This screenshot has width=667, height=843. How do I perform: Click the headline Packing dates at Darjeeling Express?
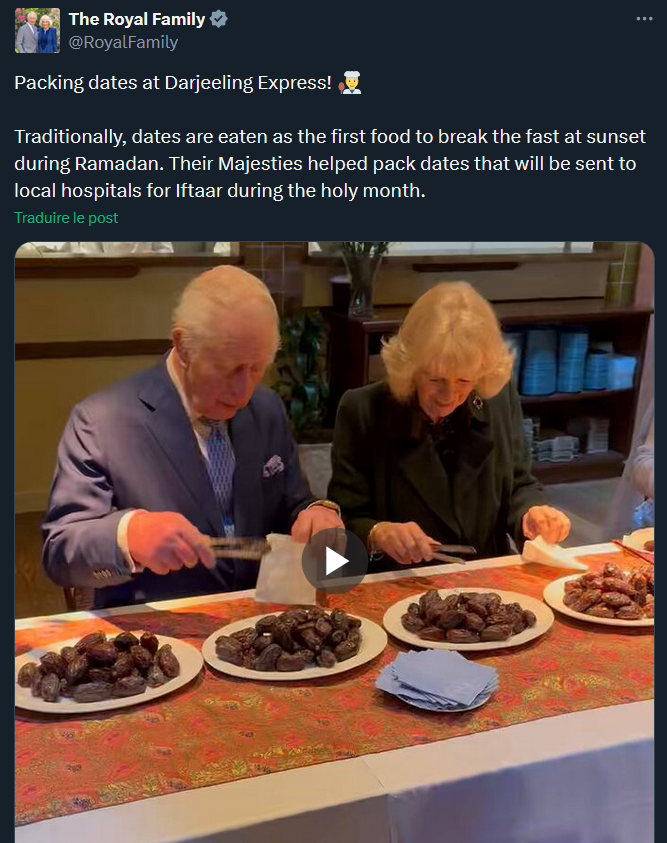pyautogui.click(x=173, y=83)
